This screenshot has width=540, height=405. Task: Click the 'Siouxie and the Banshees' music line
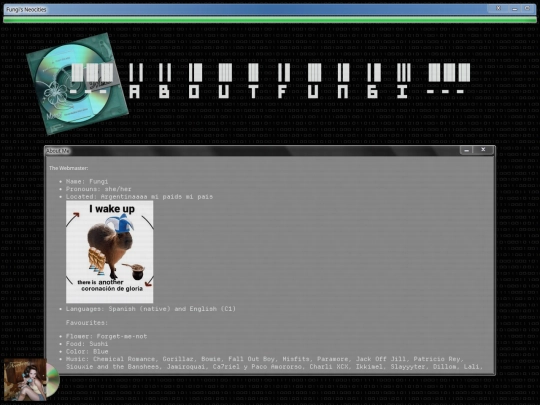coord(274,367)
